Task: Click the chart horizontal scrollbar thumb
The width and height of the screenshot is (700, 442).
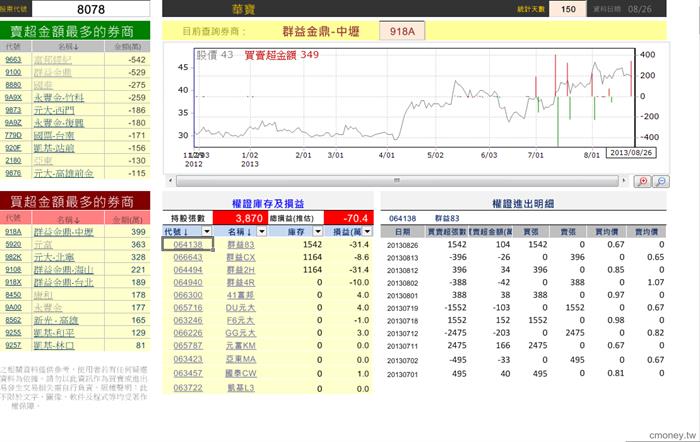Action: [x=396, y=181]
